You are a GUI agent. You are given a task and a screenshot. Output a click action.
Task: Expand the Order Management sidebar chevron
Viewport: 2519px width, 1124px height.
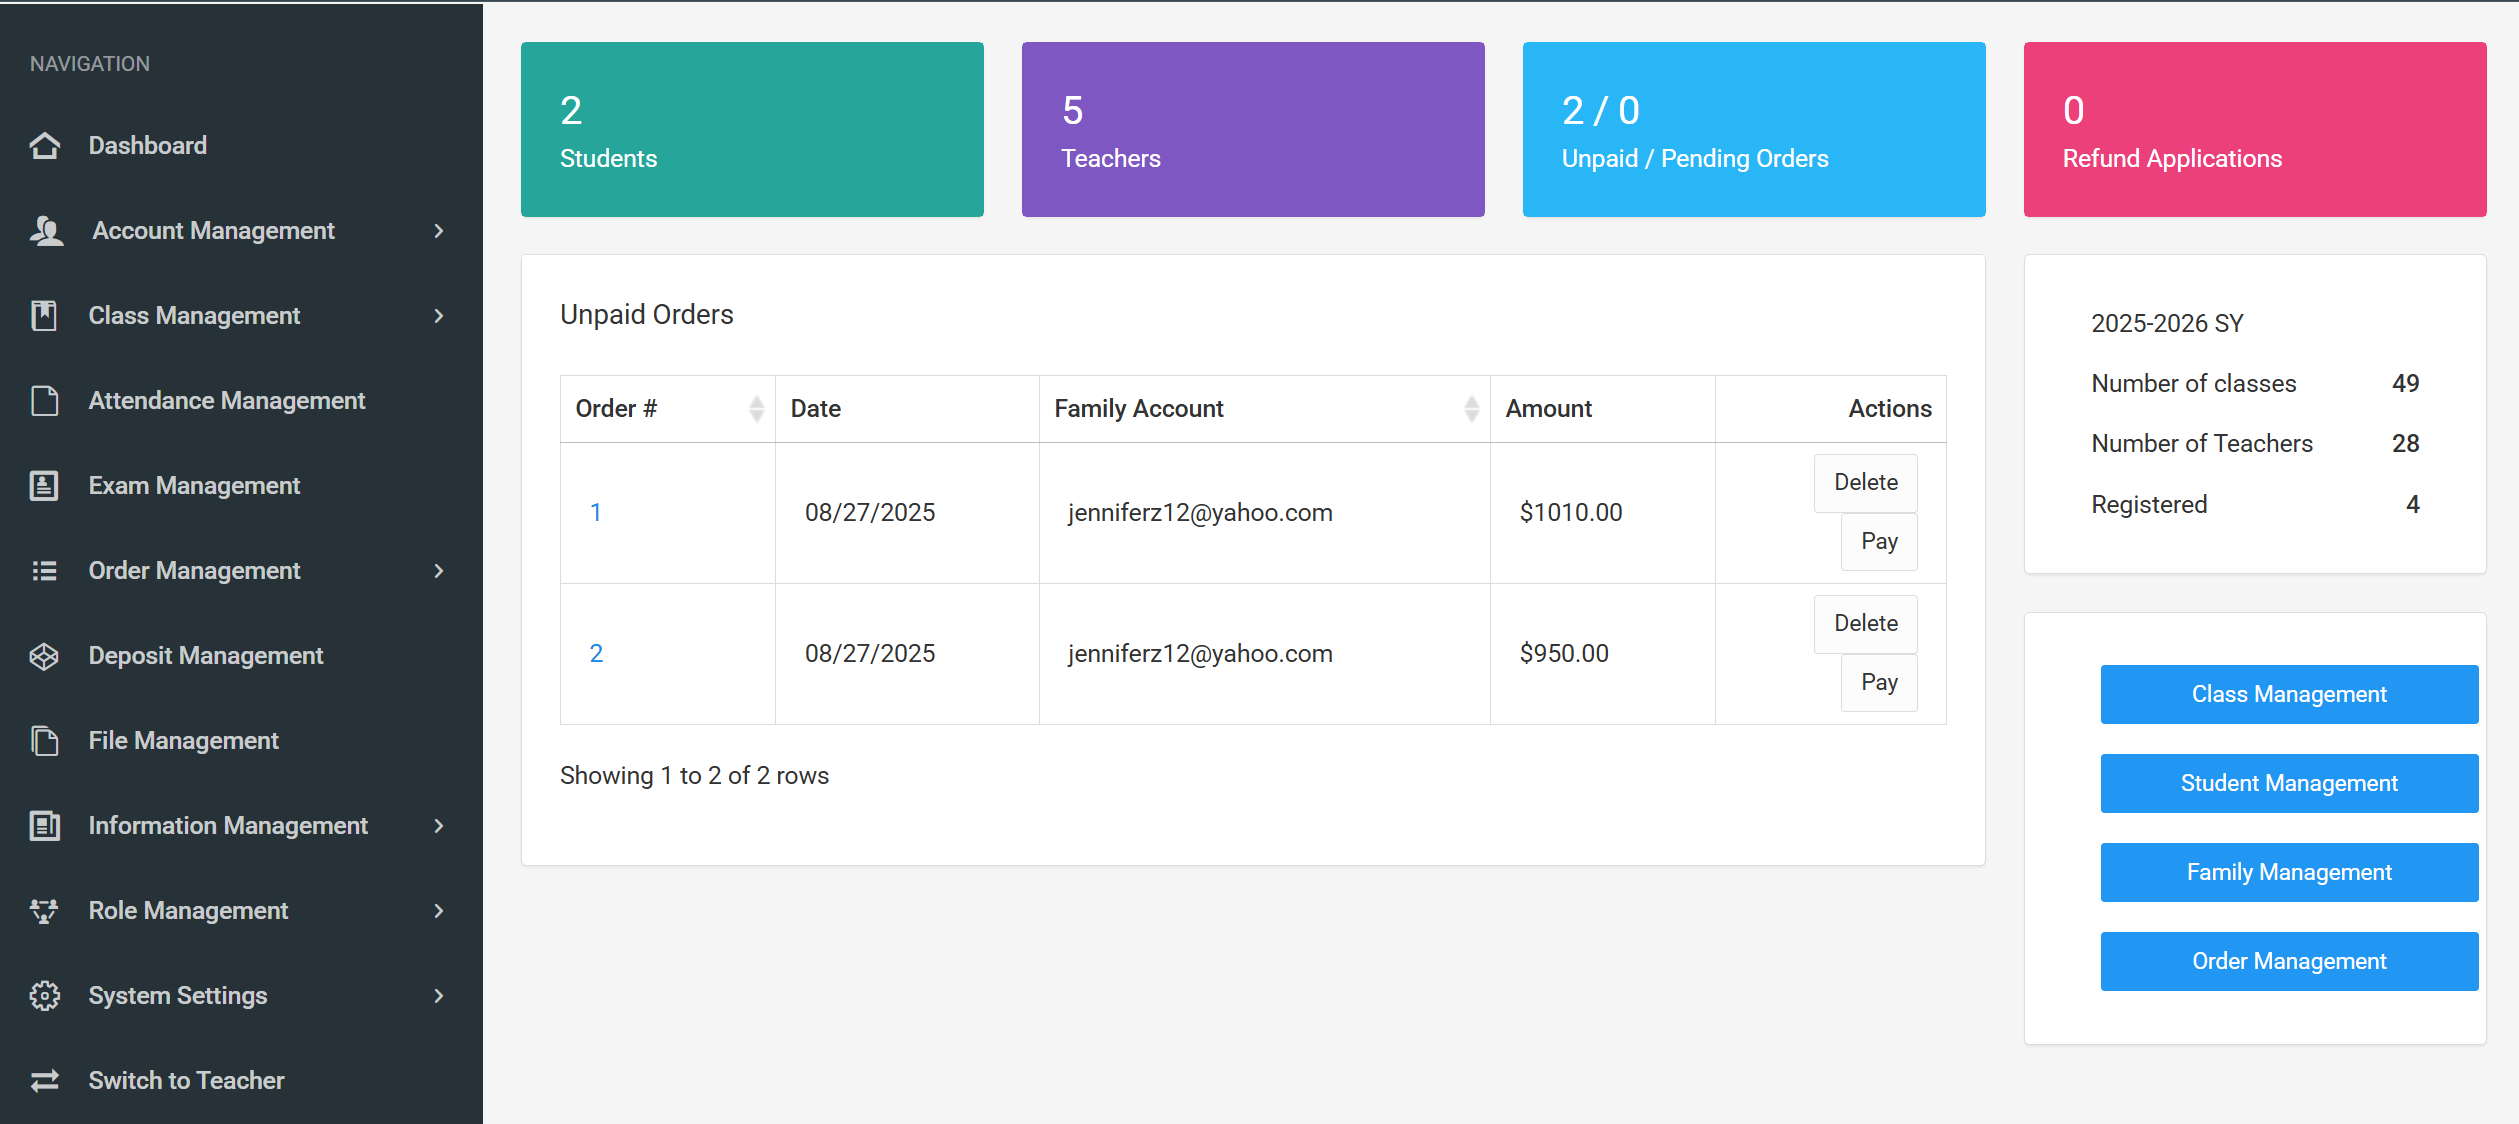click(x=439, y=571)
